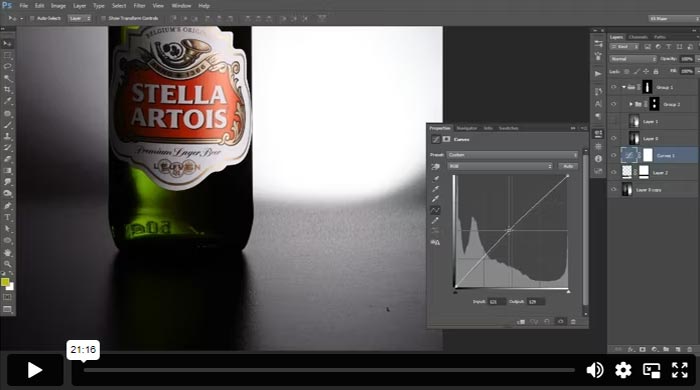The height and width of the screenshot is (390, 700).
Task: Click the curve midpoint control point
Action: click(x=508, y=230)
